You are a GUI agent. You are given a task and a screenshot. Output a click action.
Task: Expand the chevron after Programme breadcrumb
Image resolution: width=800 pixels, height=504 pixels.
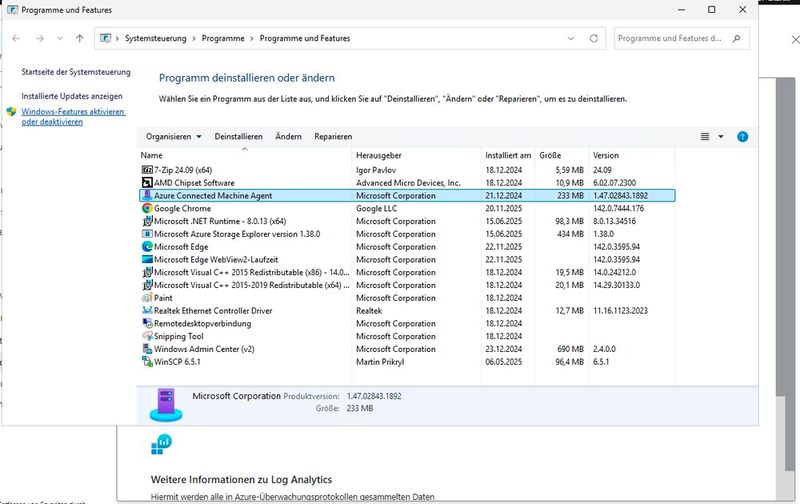[252, 38]
